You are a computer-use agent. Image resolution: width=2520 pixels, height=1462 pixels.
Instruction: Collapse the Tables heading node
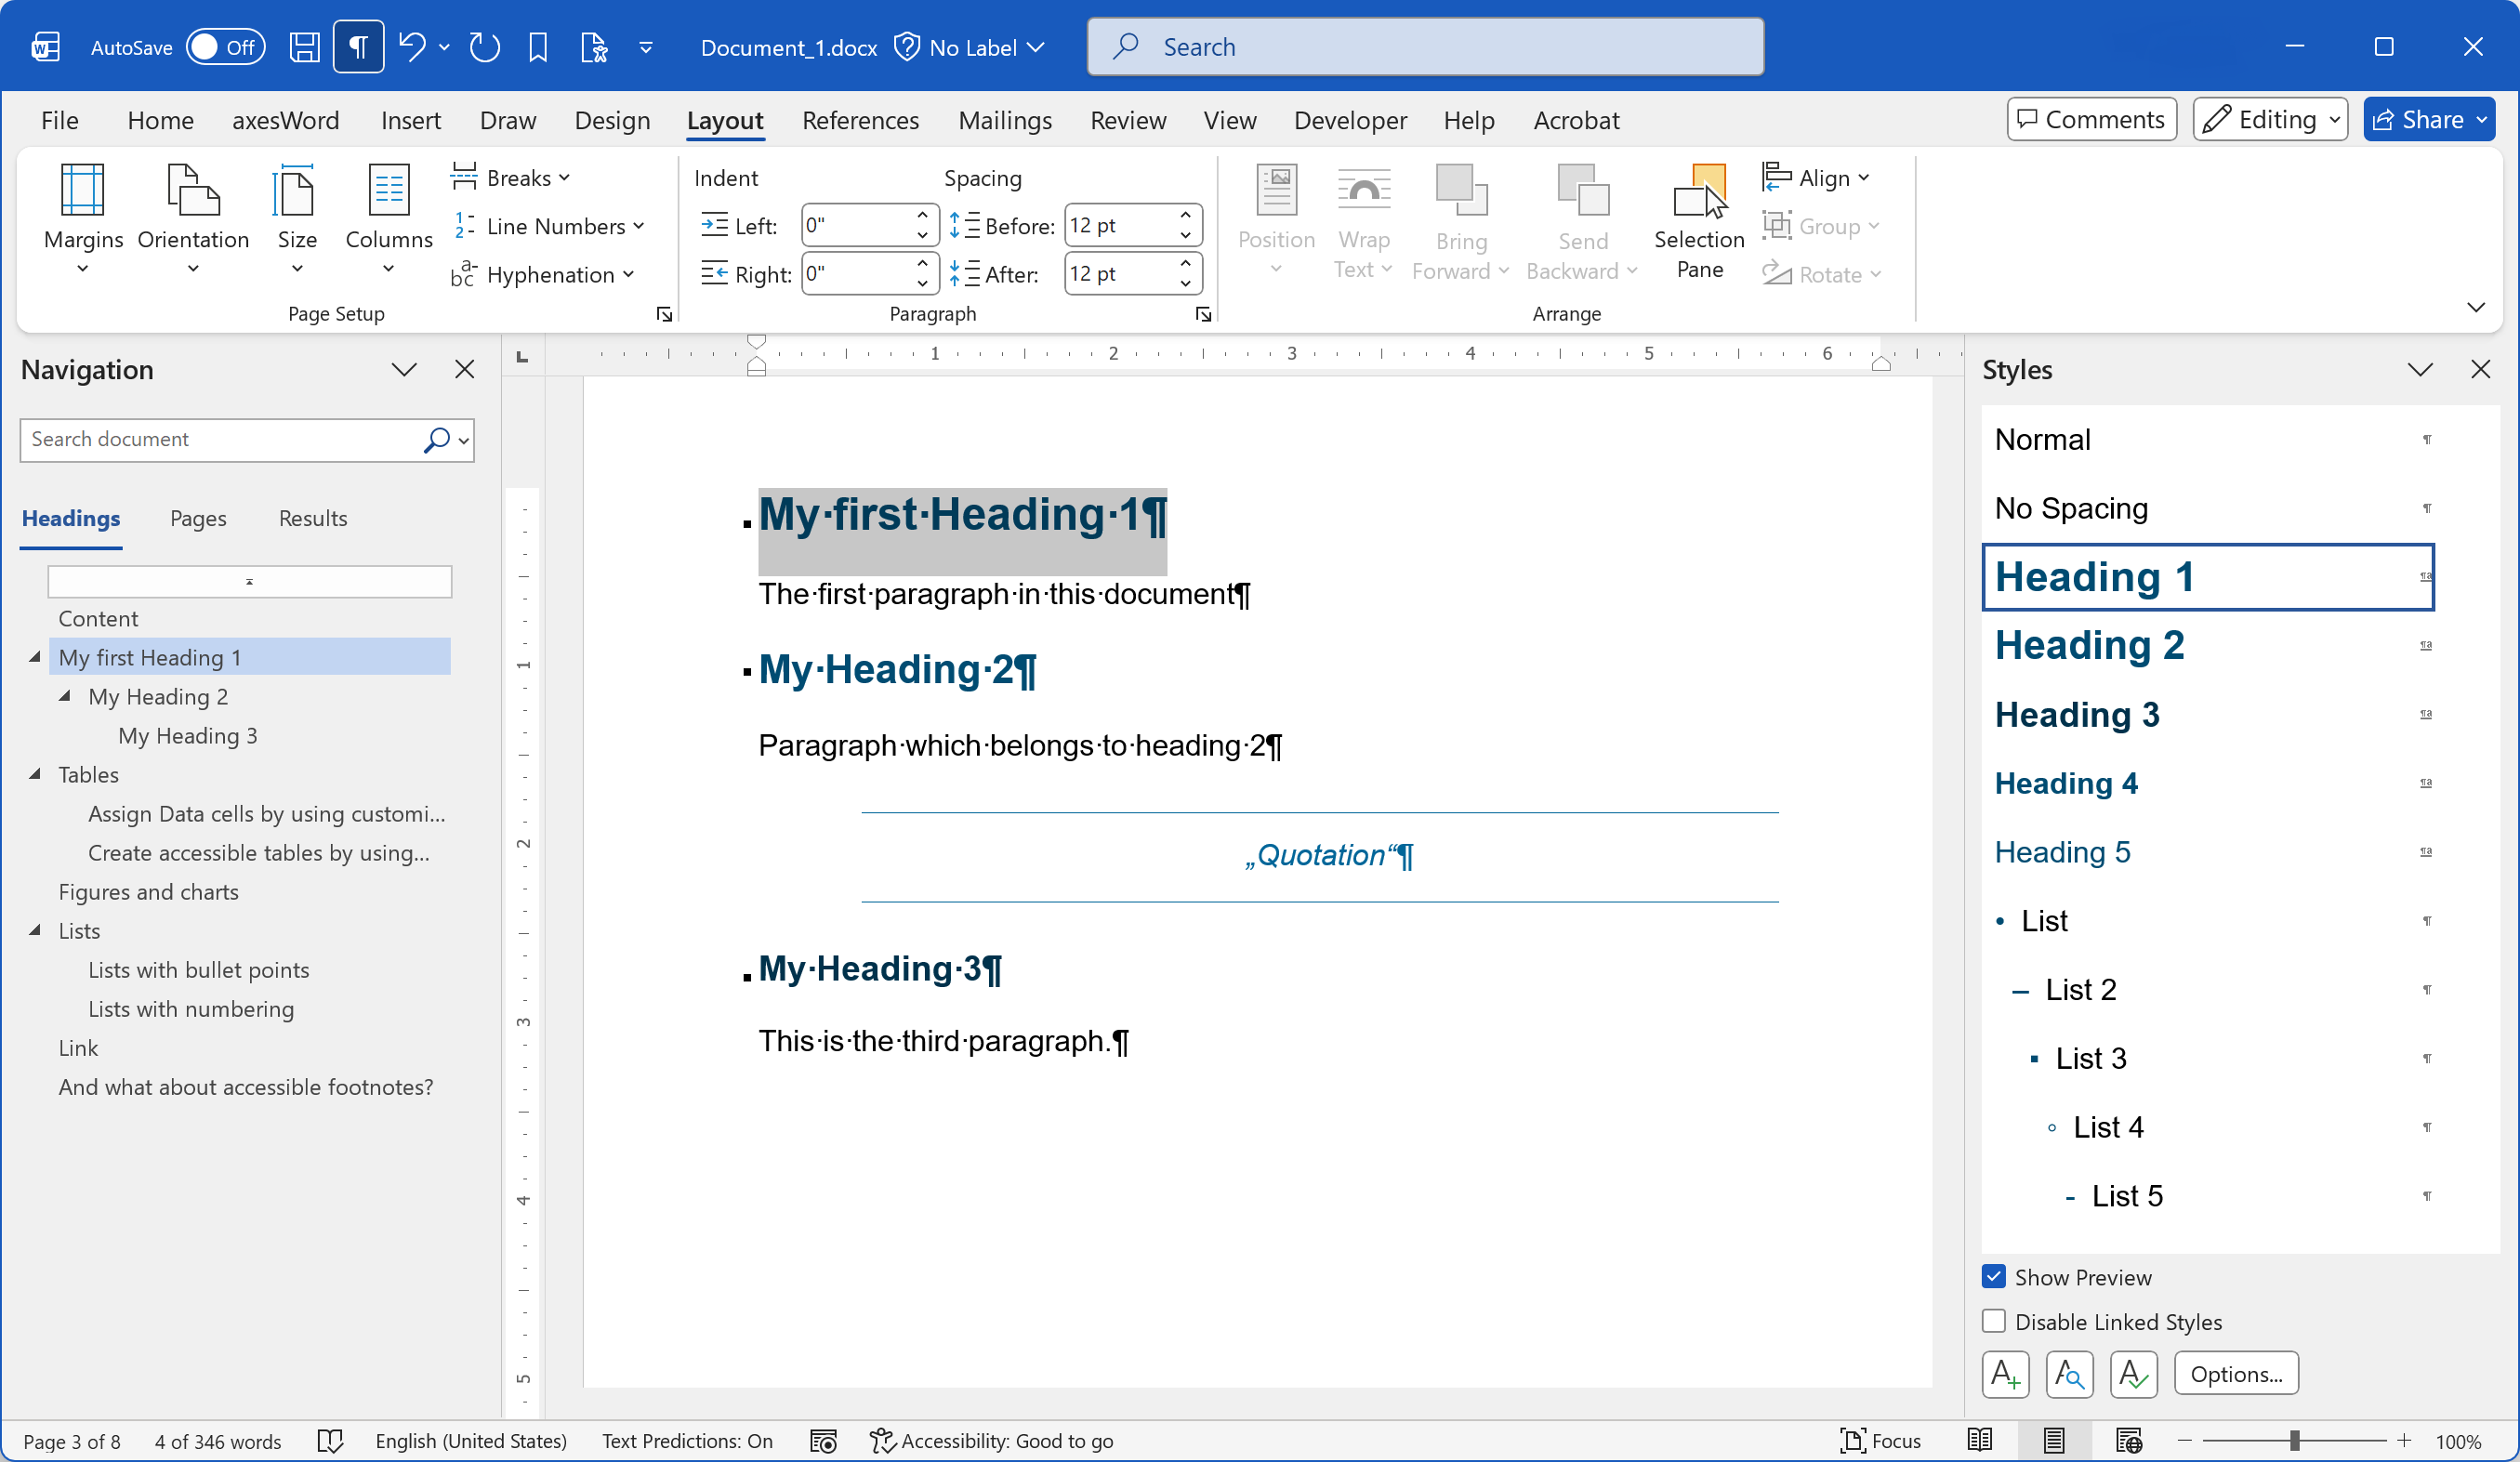(35, 774)
